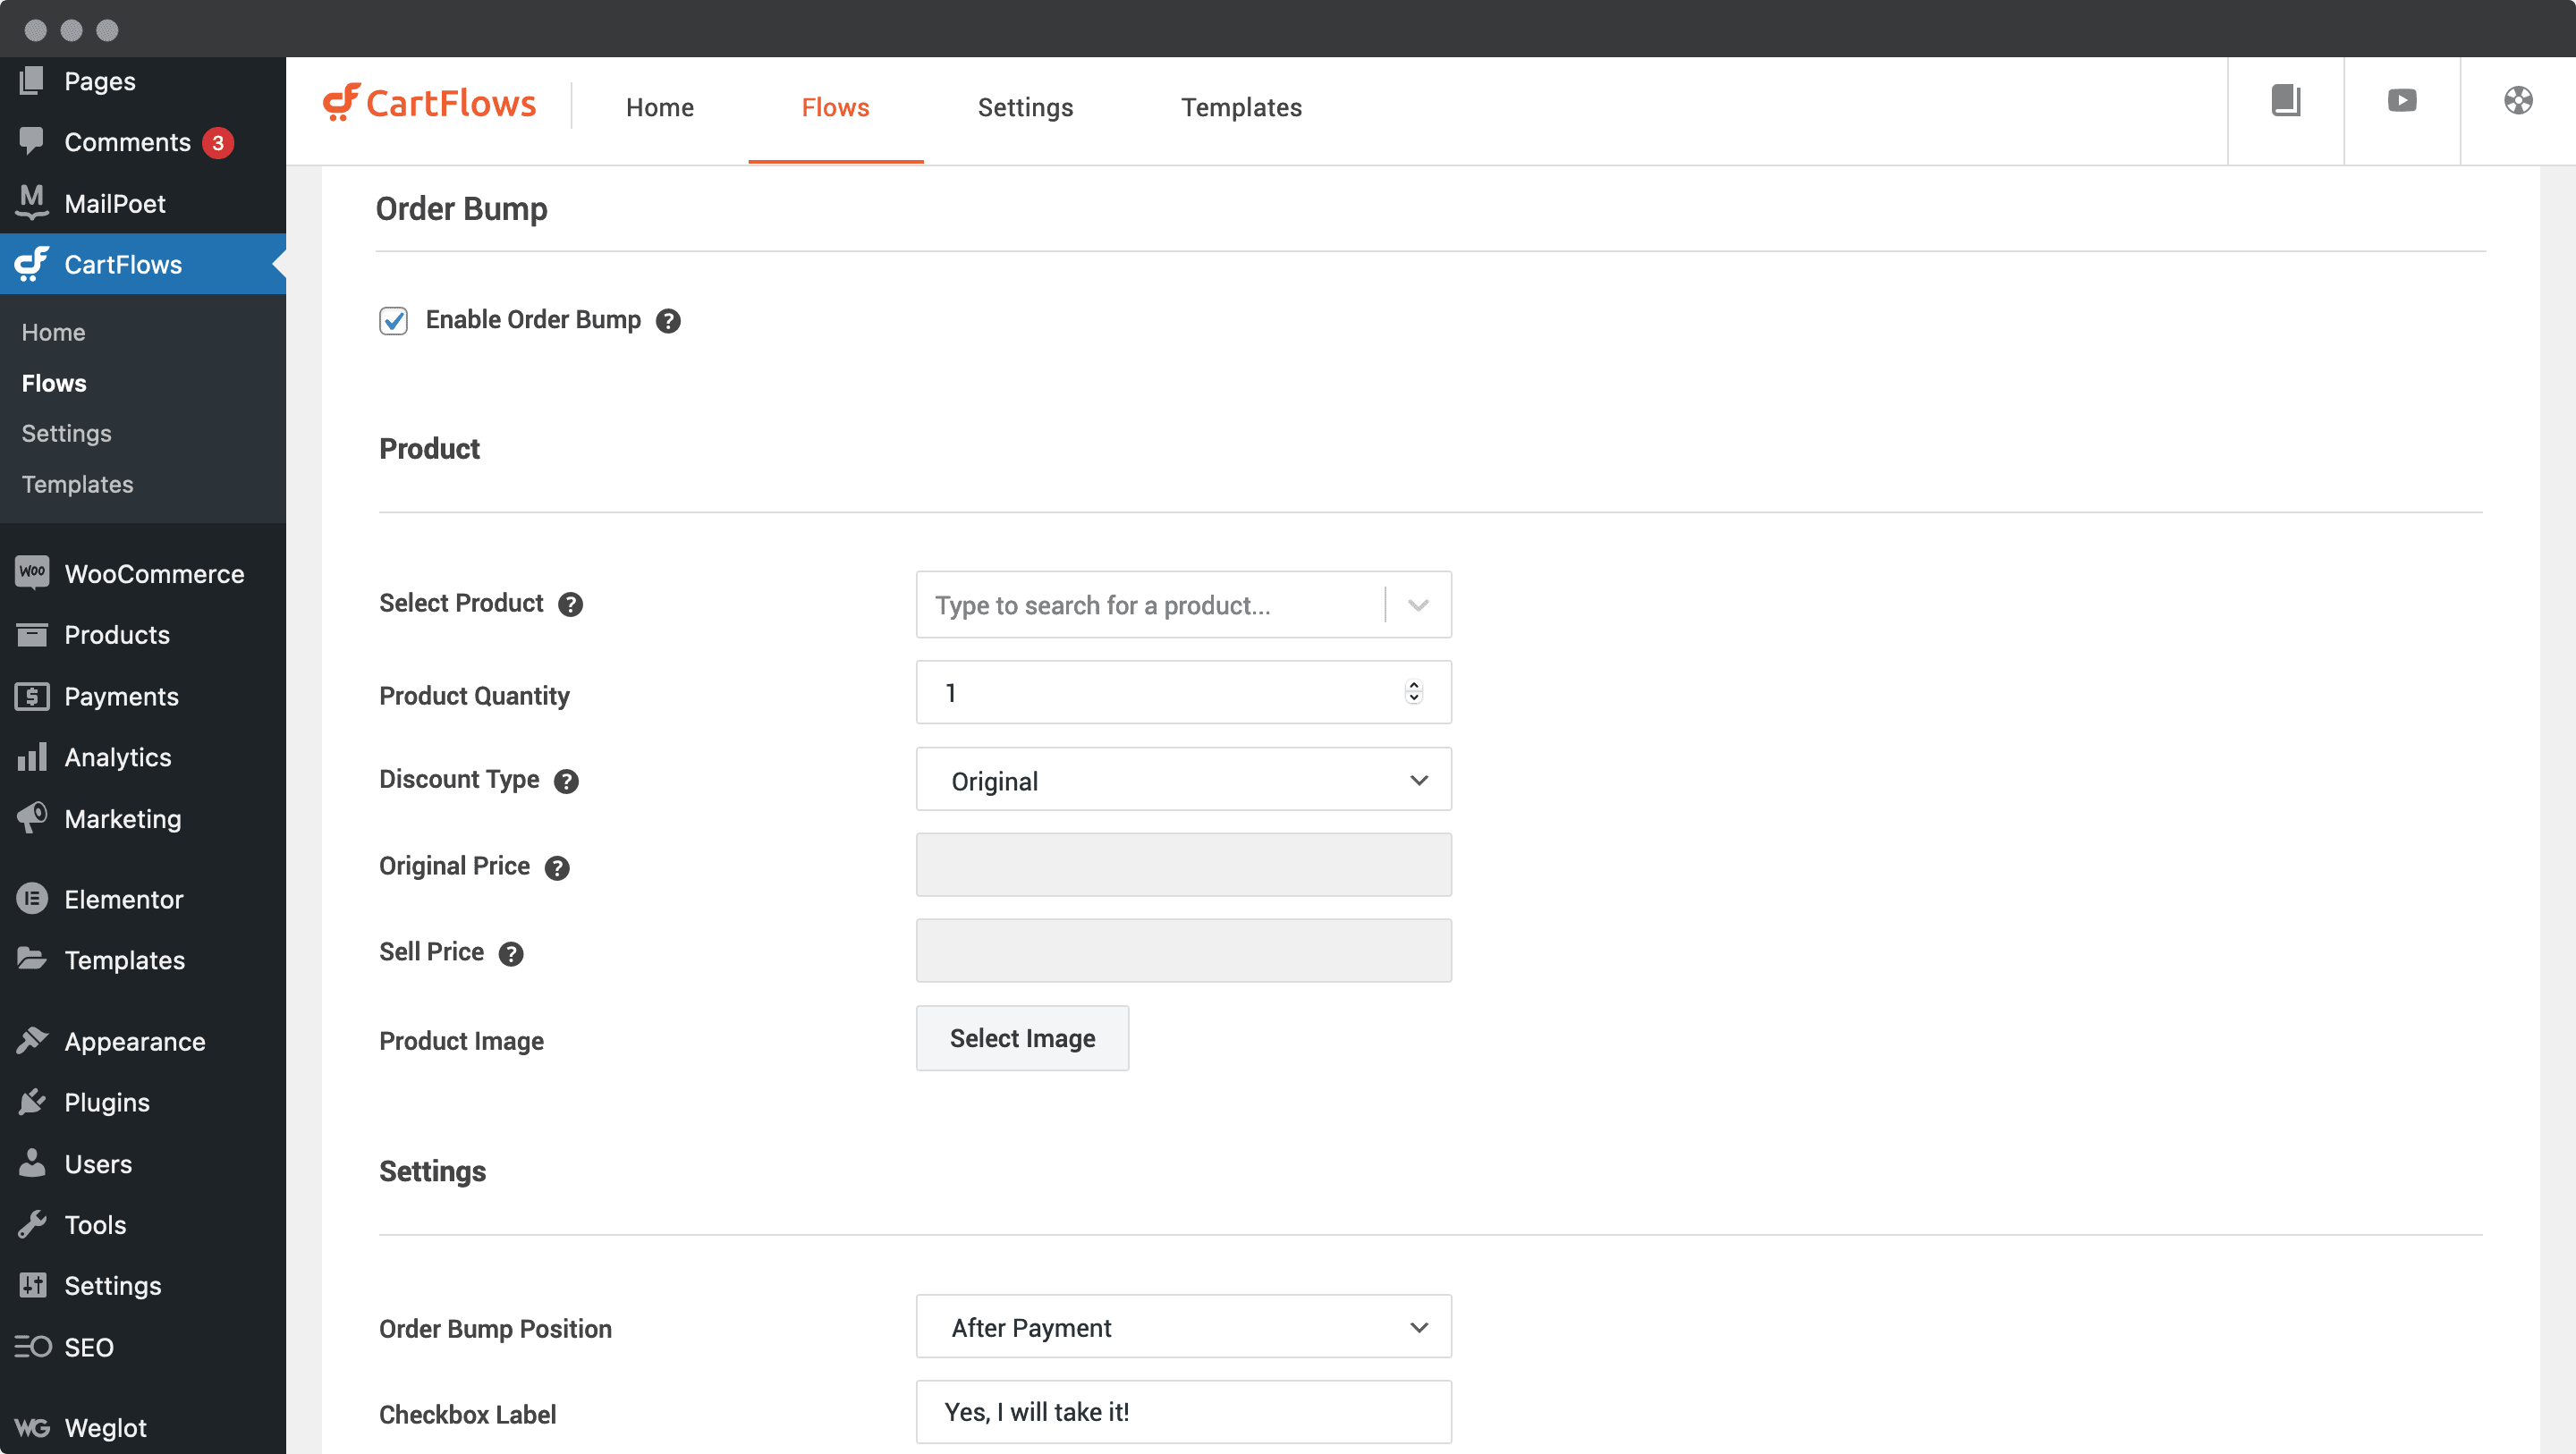The height and width of the screenshot is (1454, 2576).
Task: Switch to the Flows tab
Action: pyautogui.click(x=835, y=106)
